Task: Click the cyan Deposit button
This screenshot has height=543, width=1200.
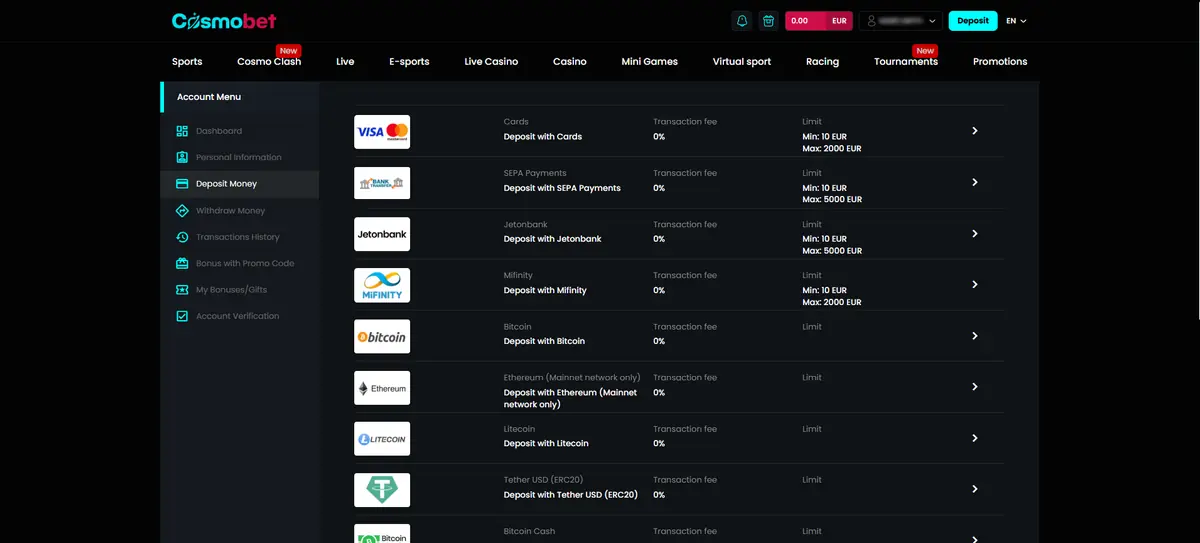Action: click(x=973, y=20)
